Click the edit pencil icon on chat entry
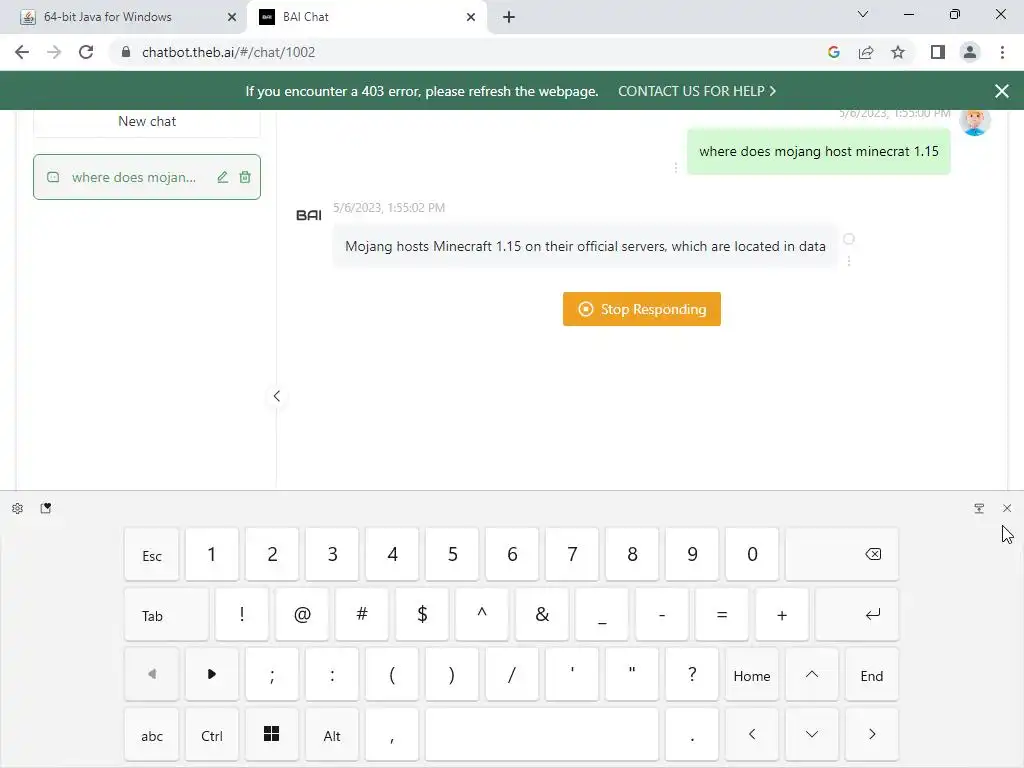 (223, 177)
